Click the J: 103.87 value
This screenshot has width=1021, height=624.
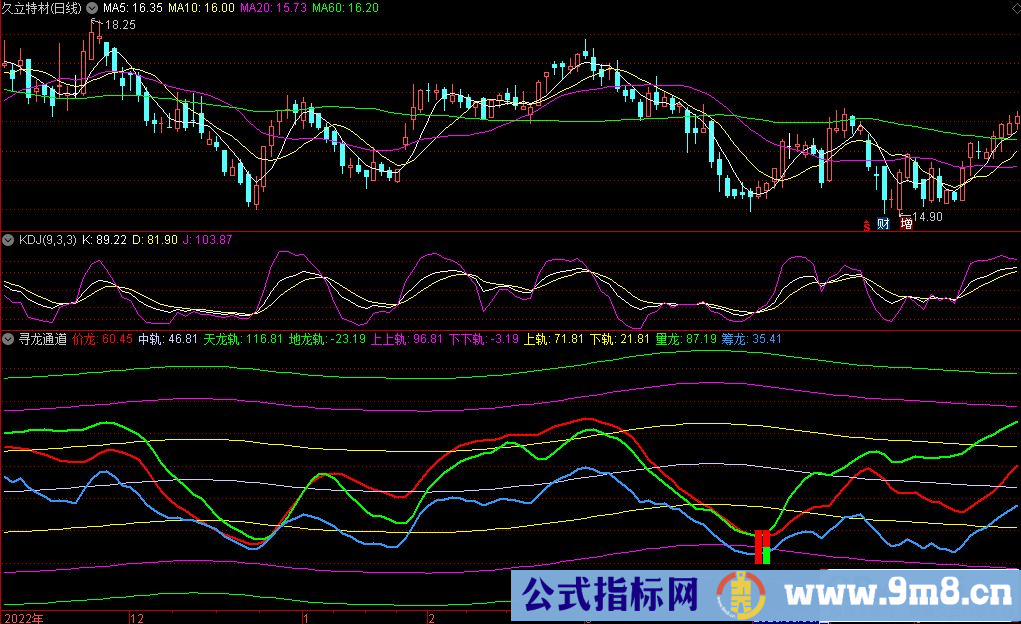click(x=207, y=240)
